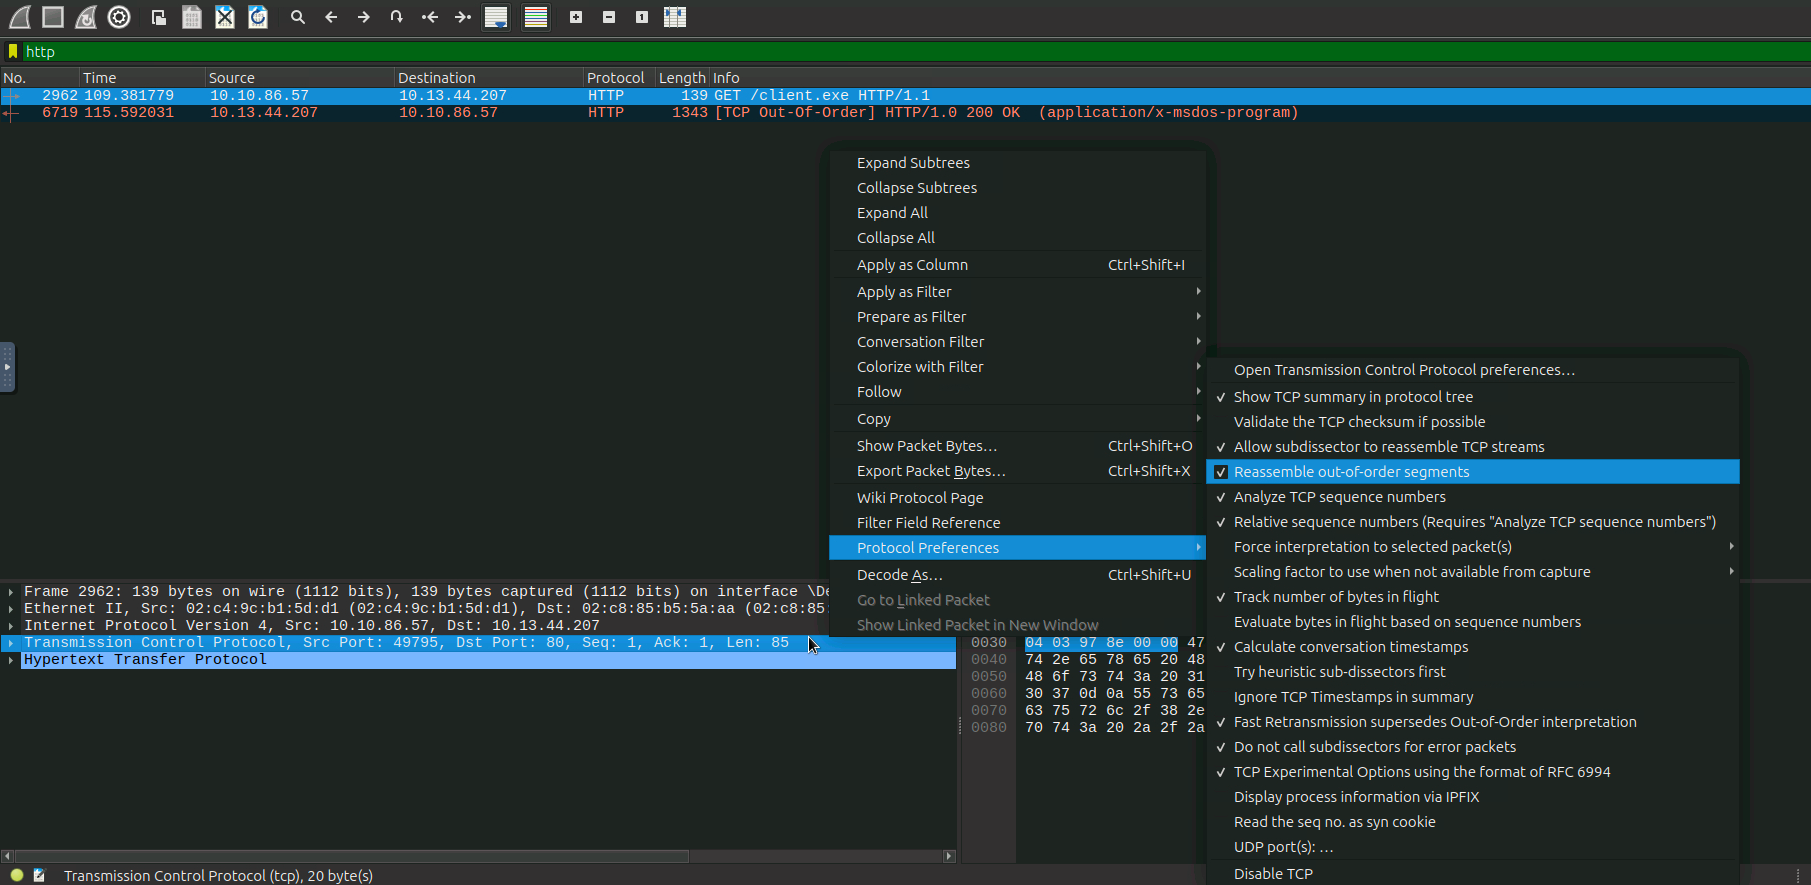Expand the Frame 2962 tree node
Viewport: 1811px width, 885px height.
pyautogui.click(x=11, y=592)
